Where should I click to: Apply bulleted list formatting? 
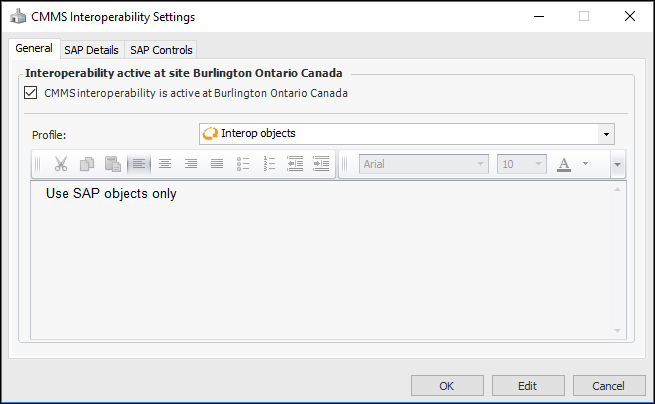click(x=243, y=164)
